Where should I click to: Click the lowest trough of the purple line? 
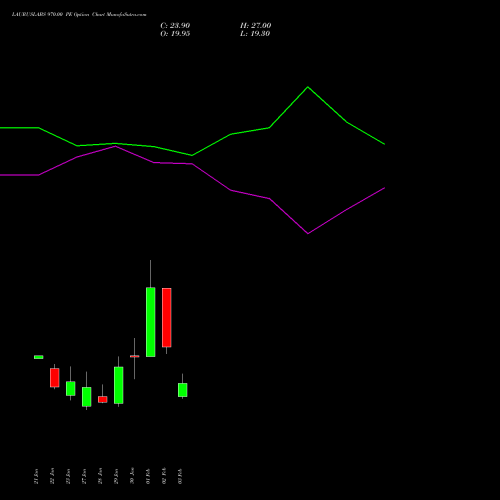[x=308, y=233]
